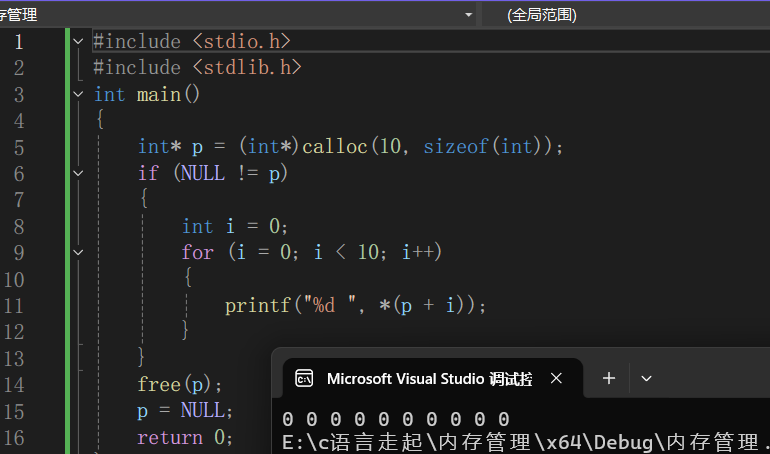Click the p = NULL; statement
The image size is (770, 454).
click(185, 411)
